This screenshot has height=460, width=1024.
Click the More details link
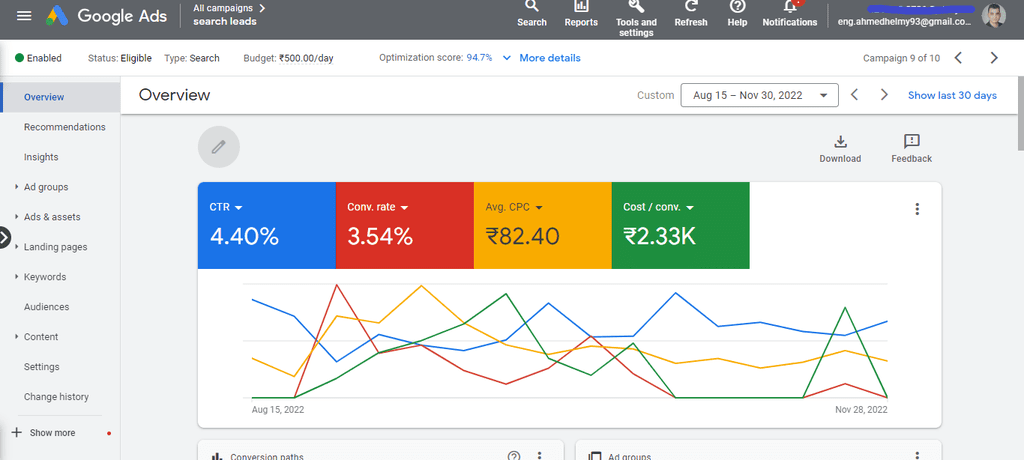click(x=550, y=58)
